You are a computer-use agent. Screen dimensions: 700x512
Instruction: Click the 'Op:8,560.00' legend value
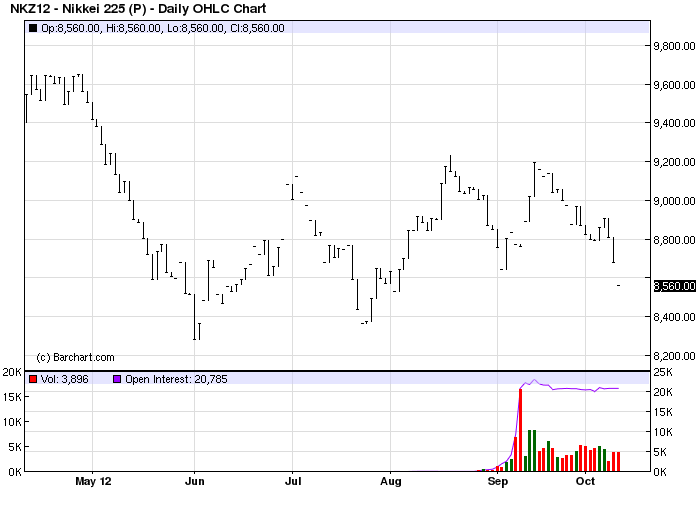71,28
